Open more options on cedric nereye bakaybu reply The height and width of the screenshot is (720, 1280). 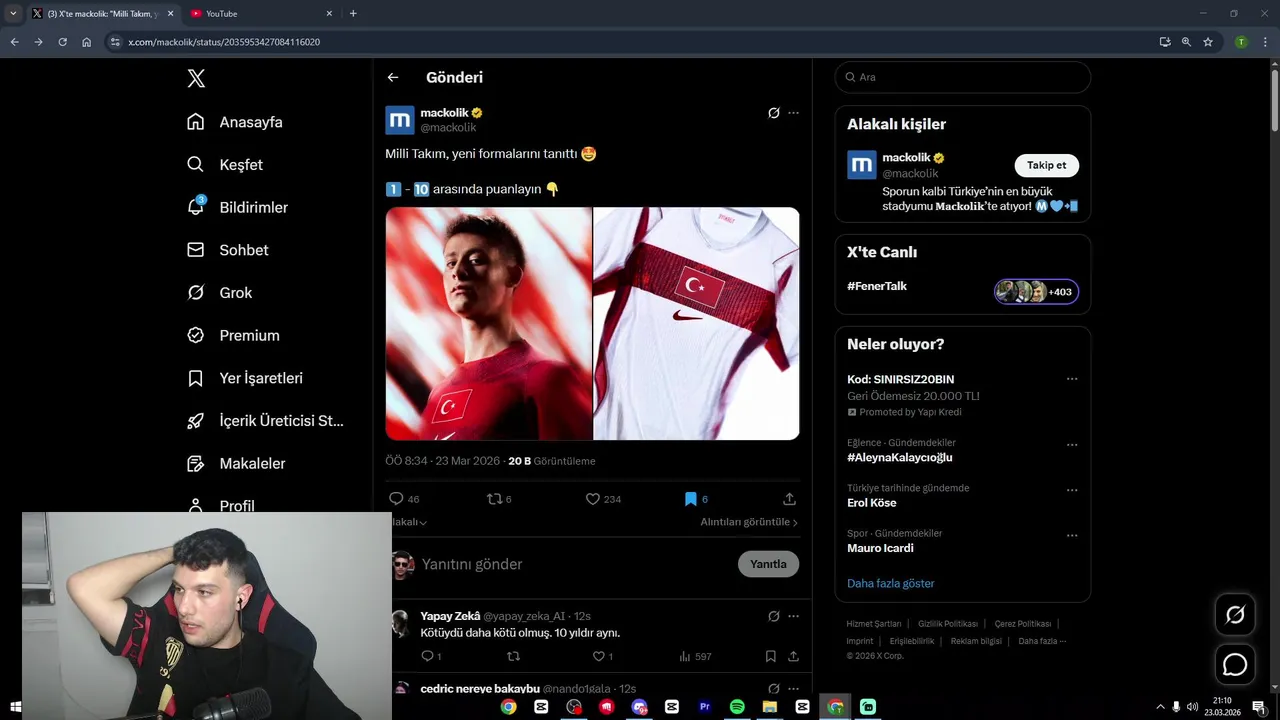793,689
